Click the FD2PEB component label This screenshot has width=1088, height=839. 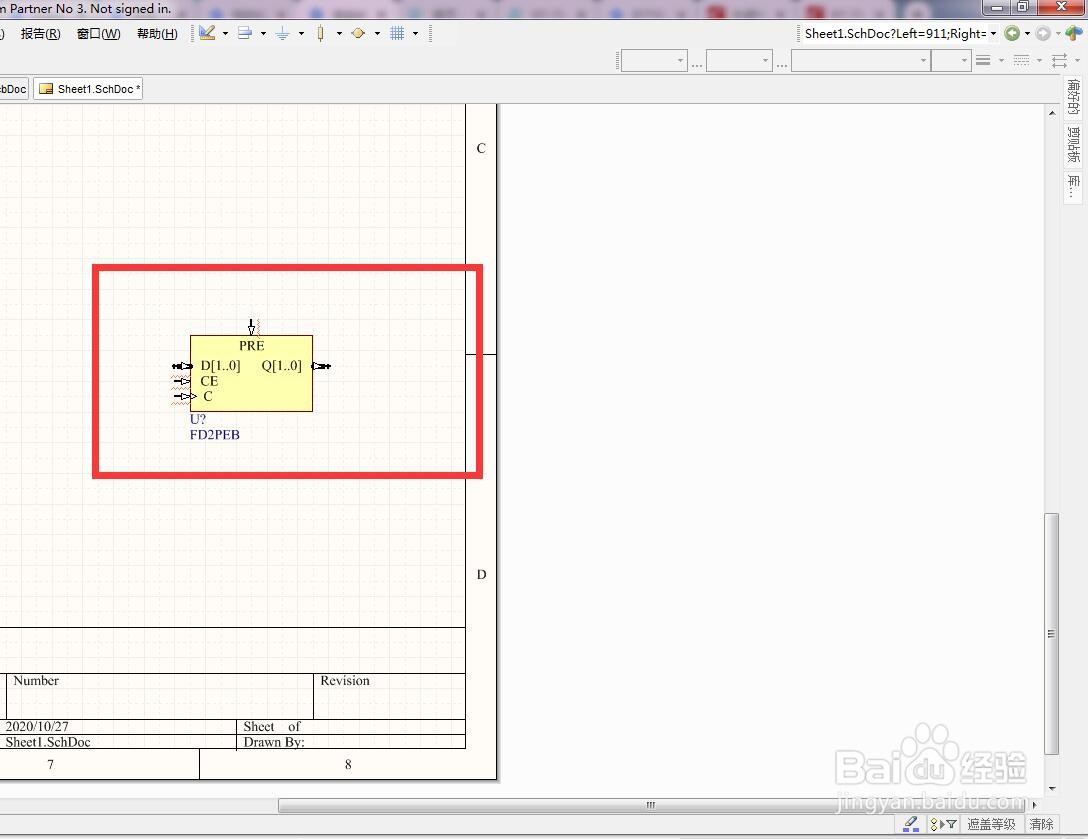point(214,435)
